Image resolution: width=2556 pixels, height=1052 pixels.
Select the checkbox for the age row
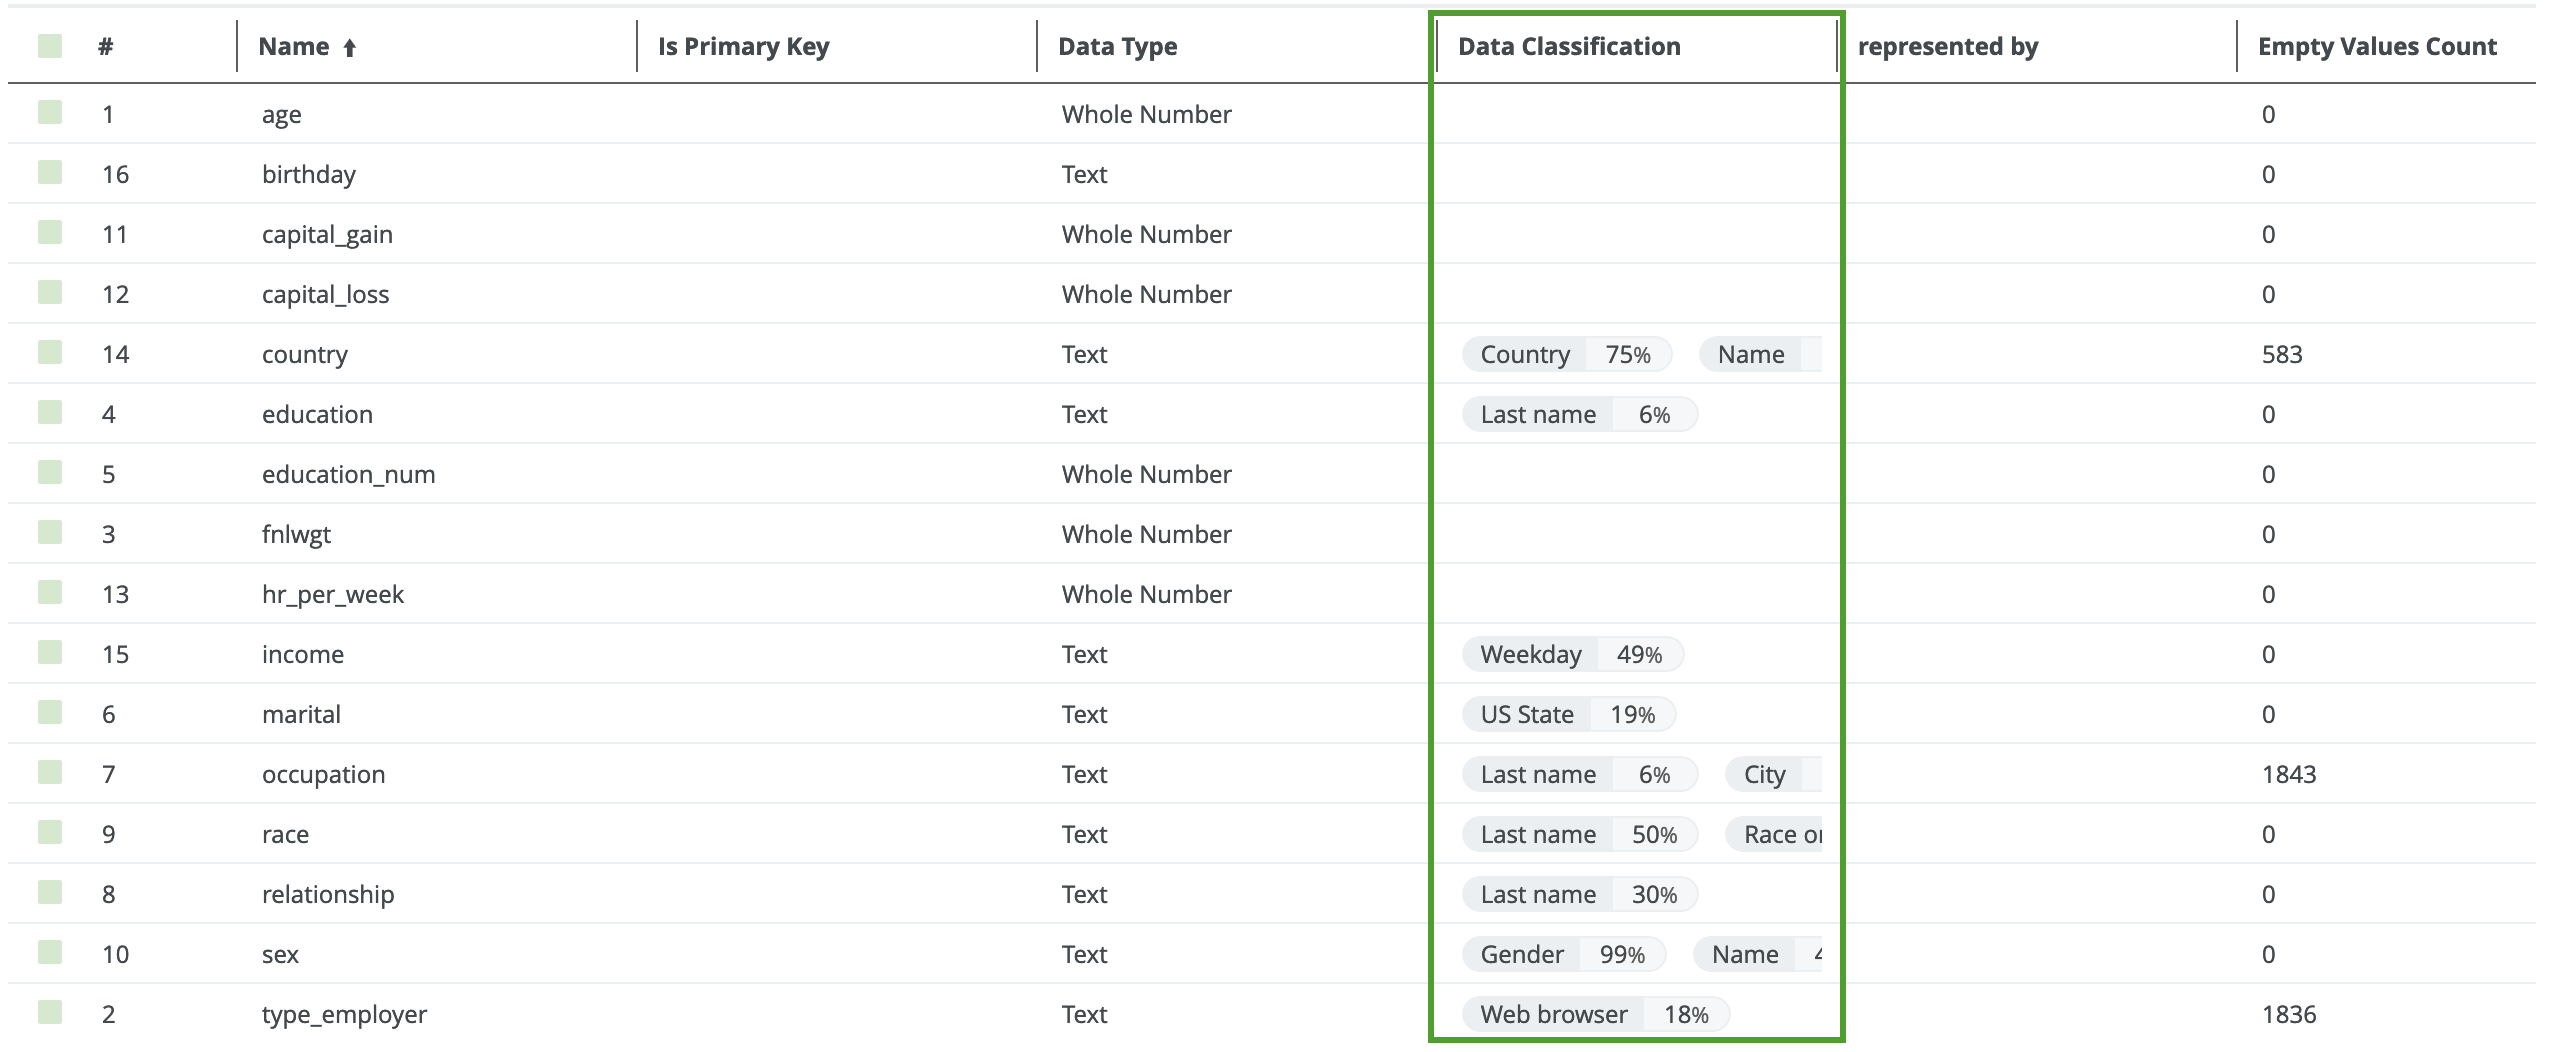(x=48, y=113)
